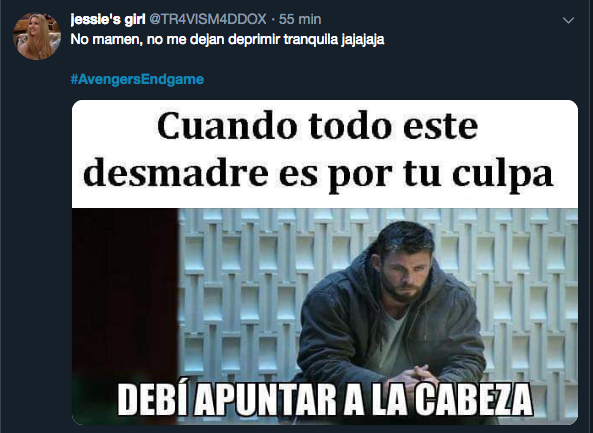Open the meme's "Cuando todo este" caption line
The width and height of the screenshot is (593, 433).
[317, 126]
